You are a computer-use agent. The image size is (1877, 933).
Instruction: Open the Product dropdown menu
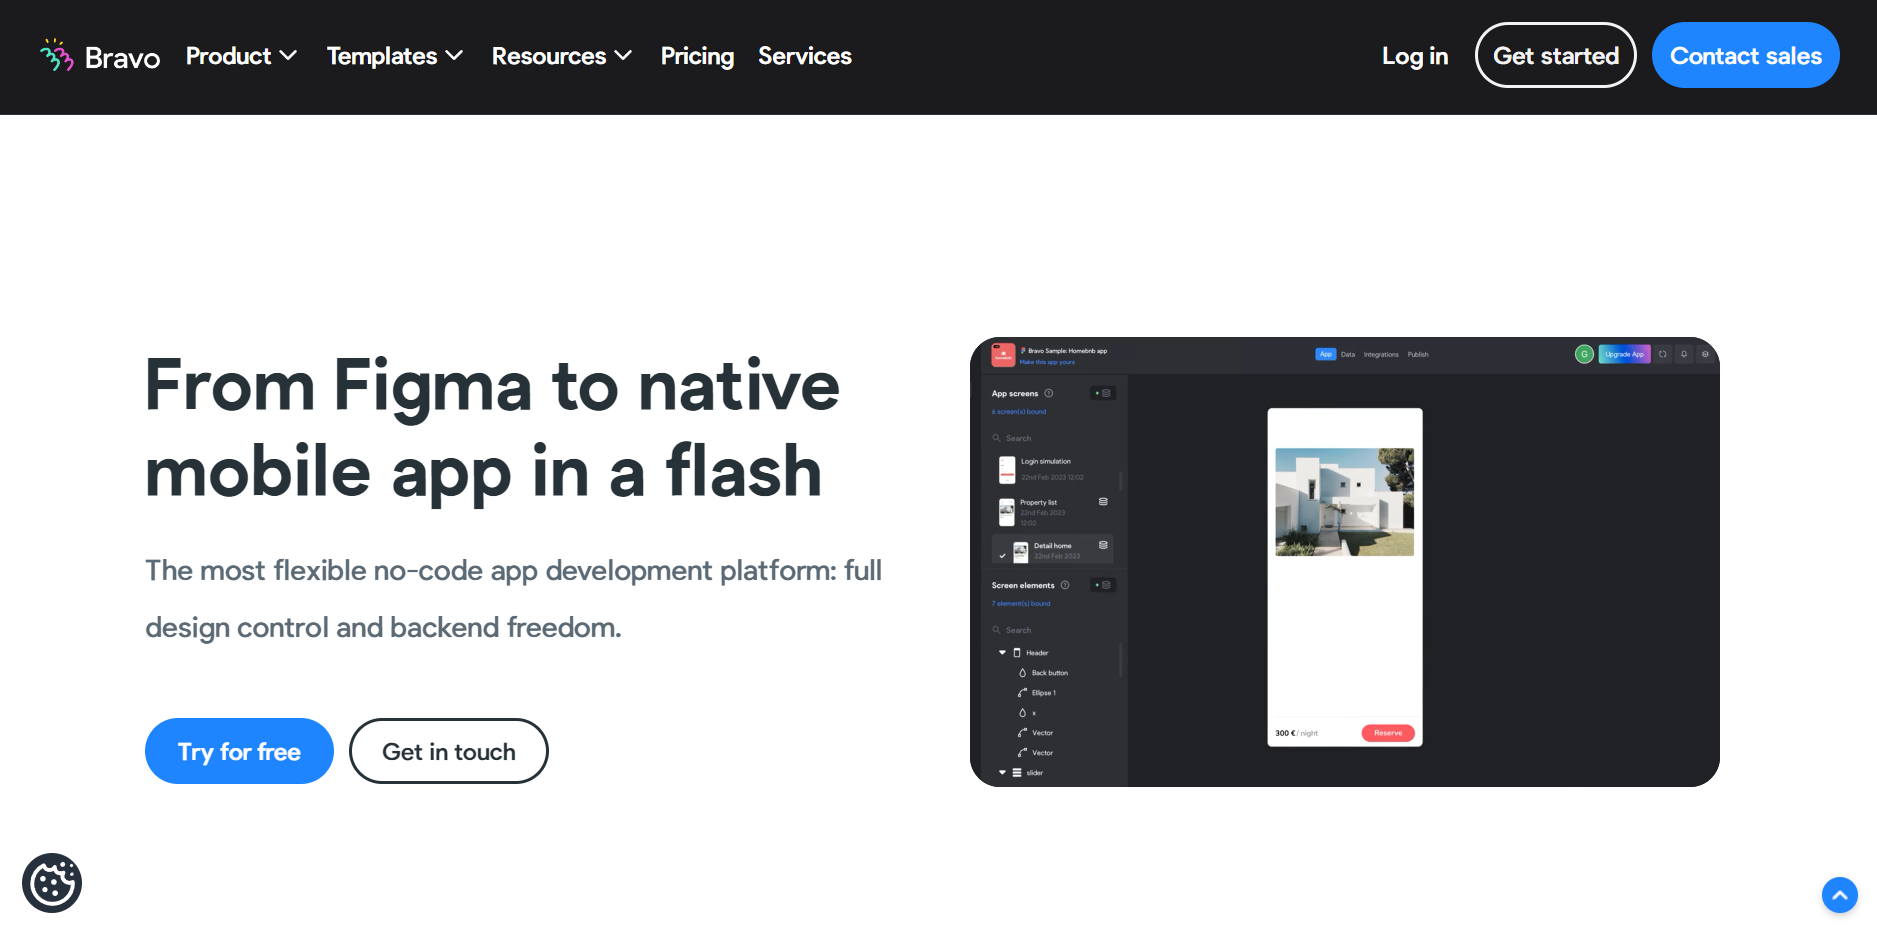tap(241, 56)
